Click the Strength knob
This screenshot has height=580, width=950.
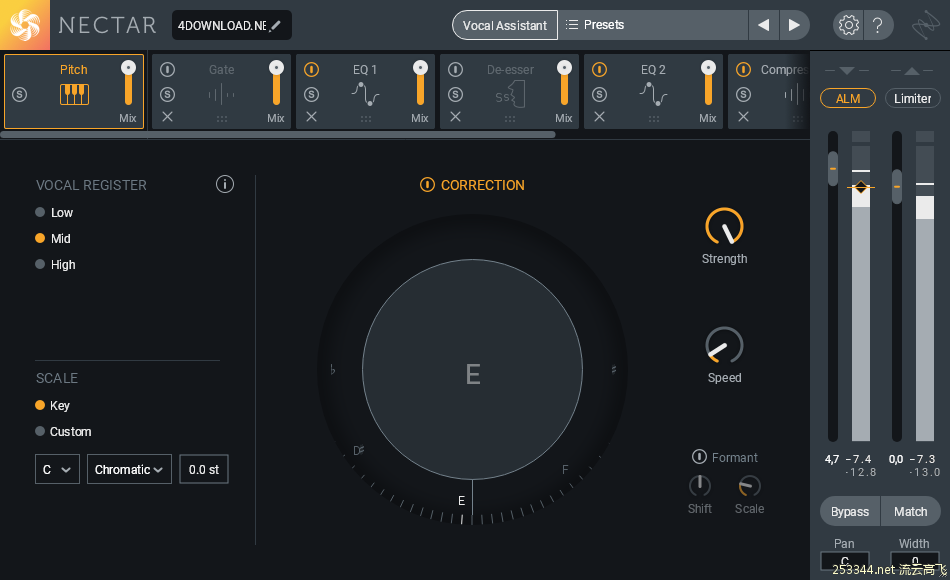pos(725,227)
